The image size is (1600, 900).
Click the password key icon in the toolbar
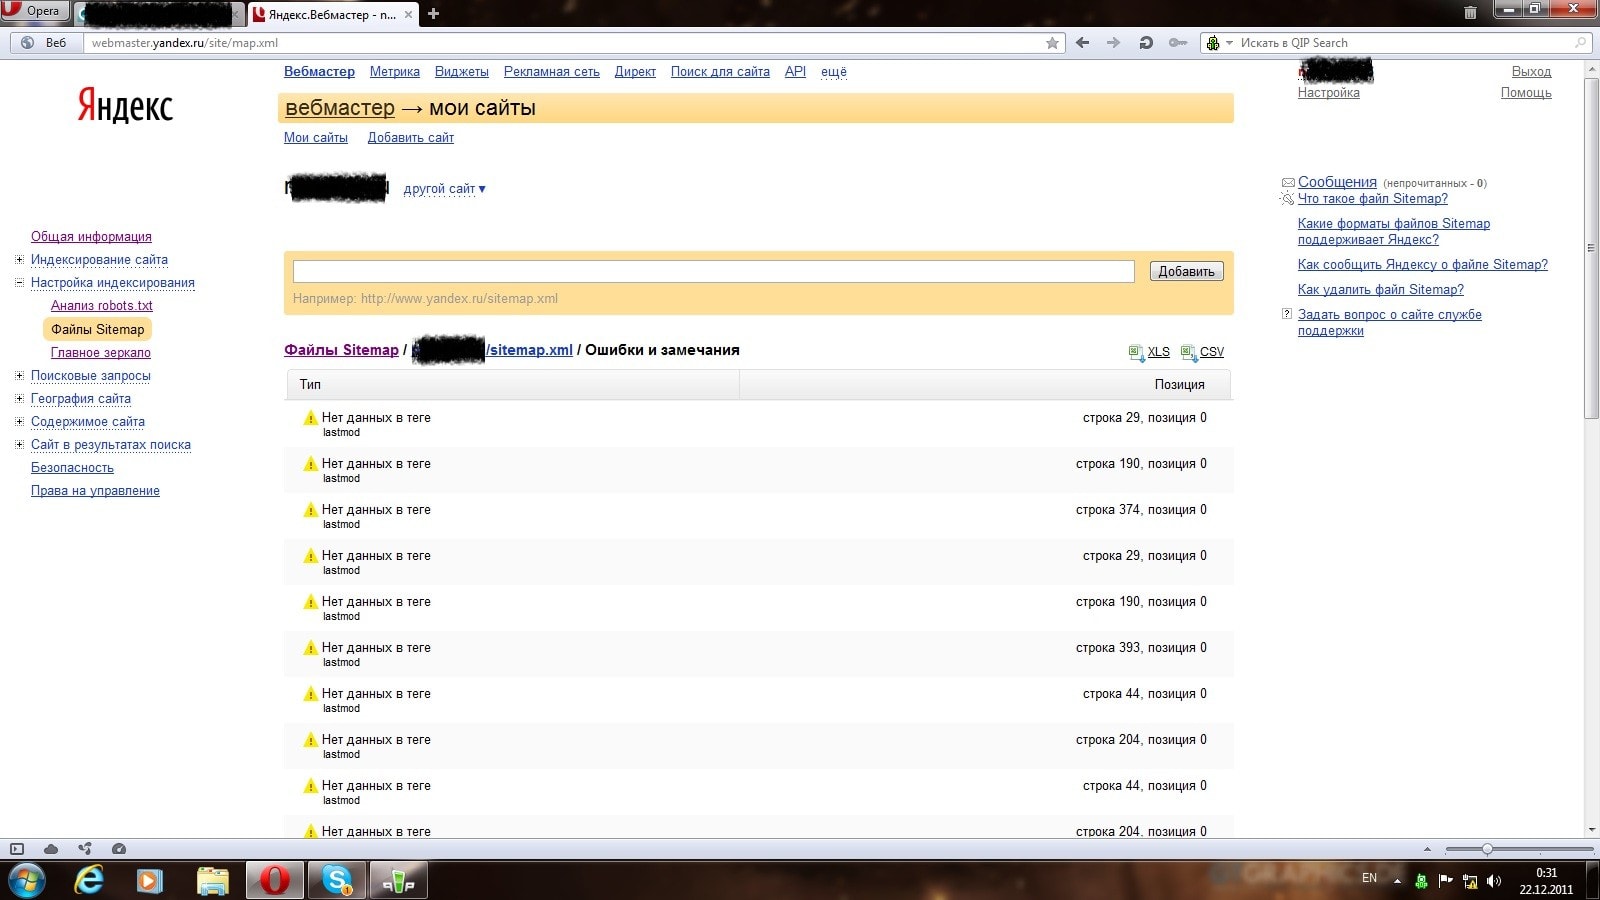[x=1178, y=43]
